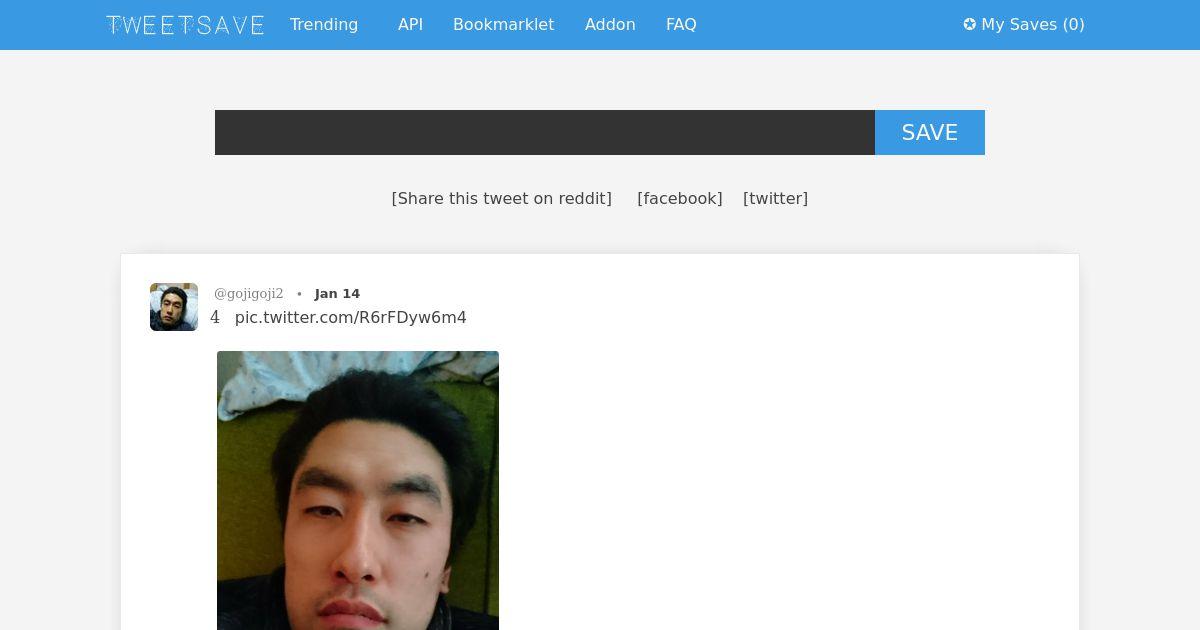1200x630 pixels.
Task: Click the small profile avatar of gojigoji2
Action: 174,307
